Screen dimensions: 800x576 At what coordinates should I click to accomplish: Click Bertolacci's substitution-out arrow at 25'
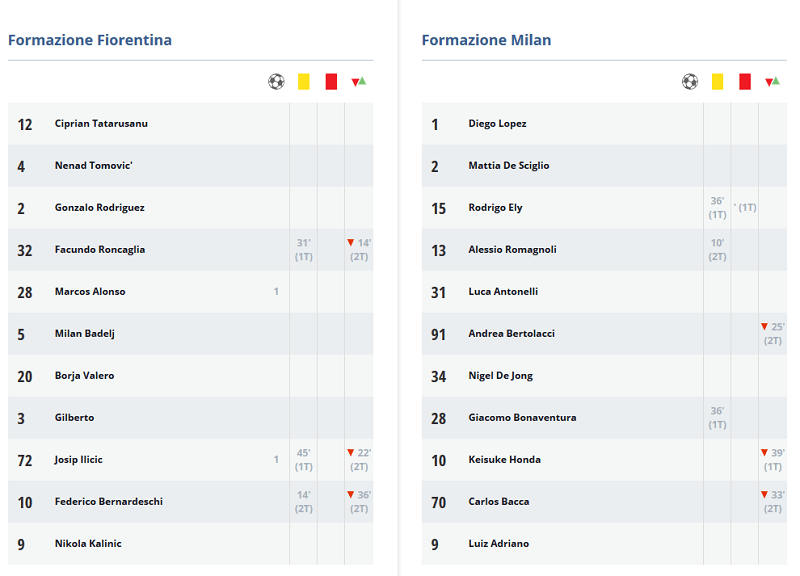click(x=764, y=327)
